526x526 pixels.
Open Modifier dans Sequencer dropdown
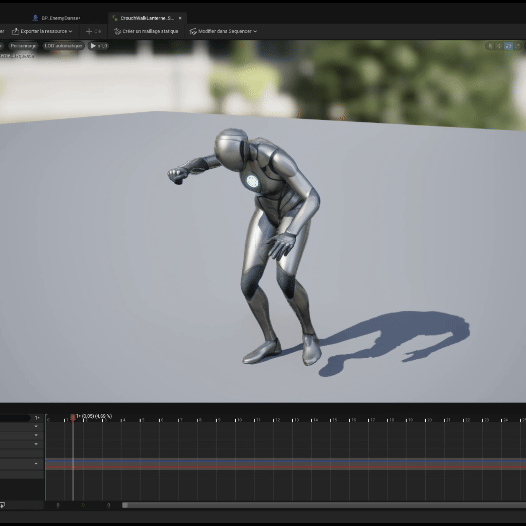pos(223,31)
